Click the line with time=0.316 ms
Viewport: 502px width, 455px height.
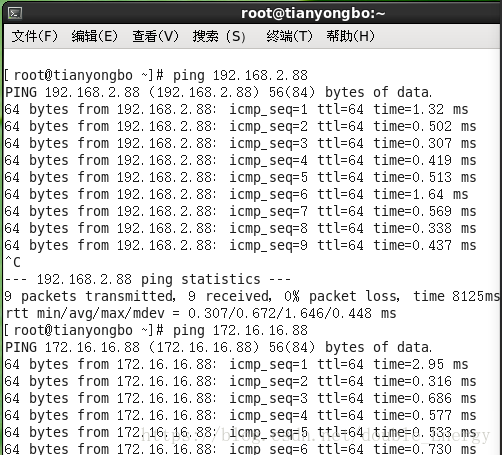tap(240, 381)
